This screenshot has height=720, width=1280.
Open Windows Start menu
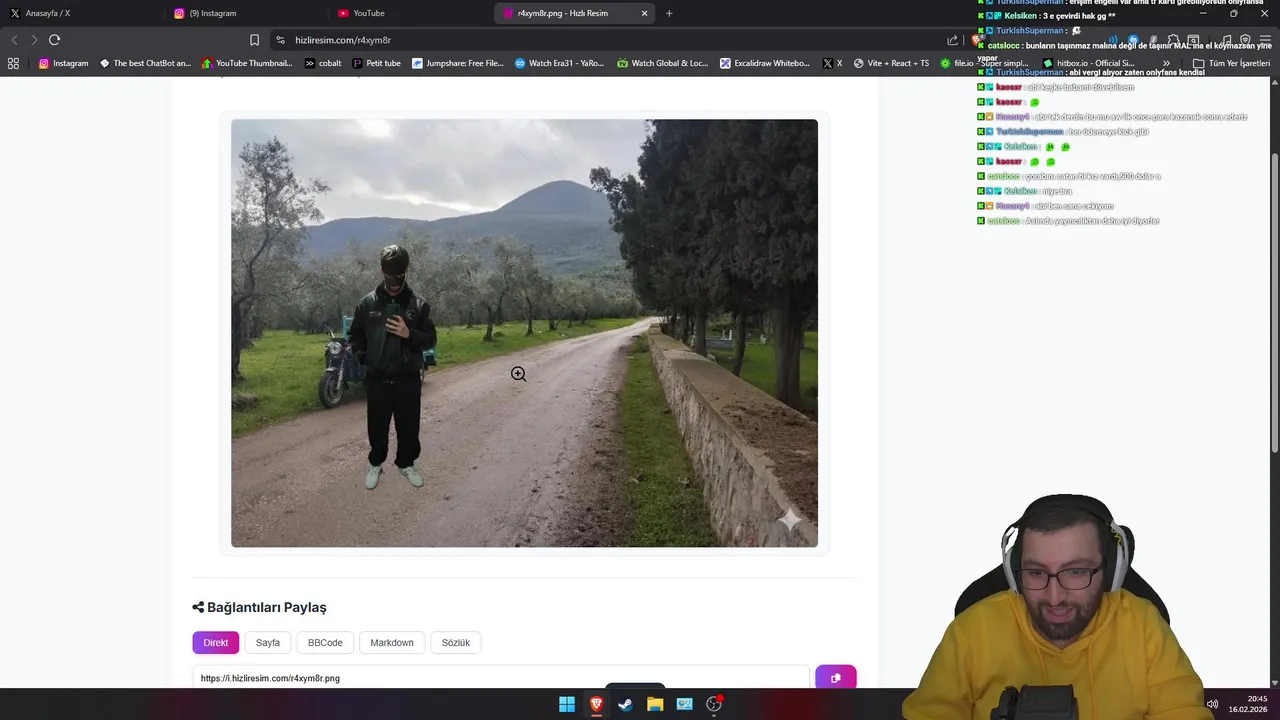[x=567, y=704]
